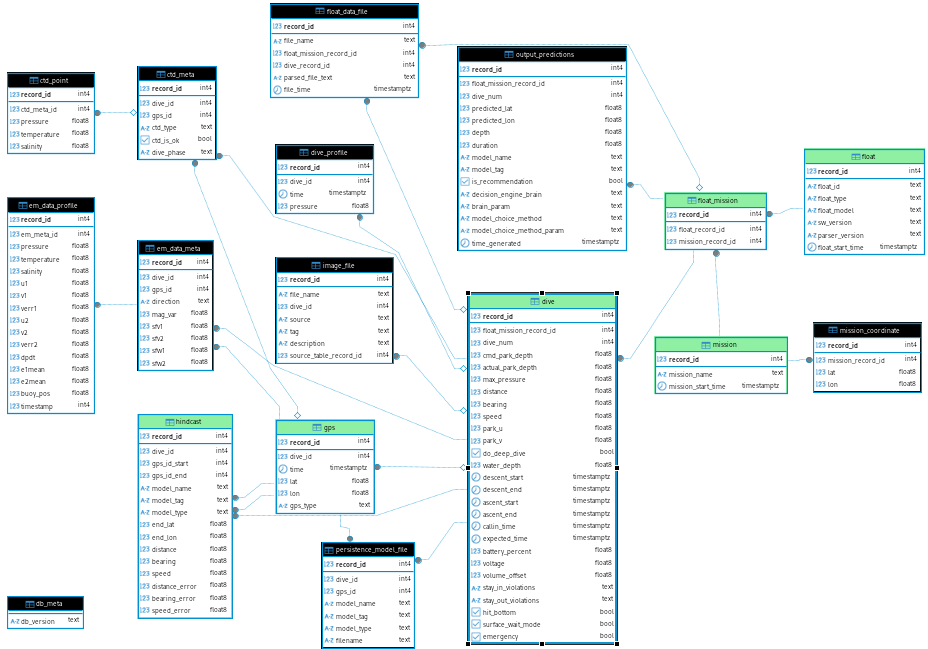Screen dimensions: 928x649
Task: Click the image_file table icon
Action: [316, 266]
